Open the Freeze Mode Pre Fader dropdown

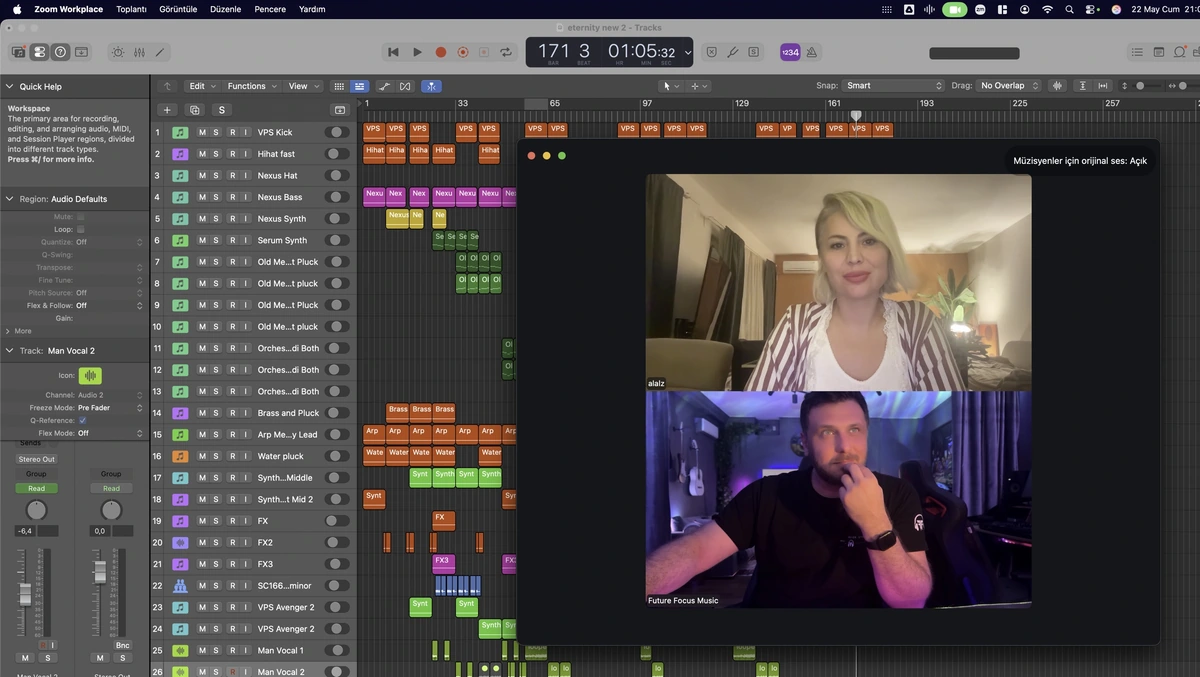110,408
